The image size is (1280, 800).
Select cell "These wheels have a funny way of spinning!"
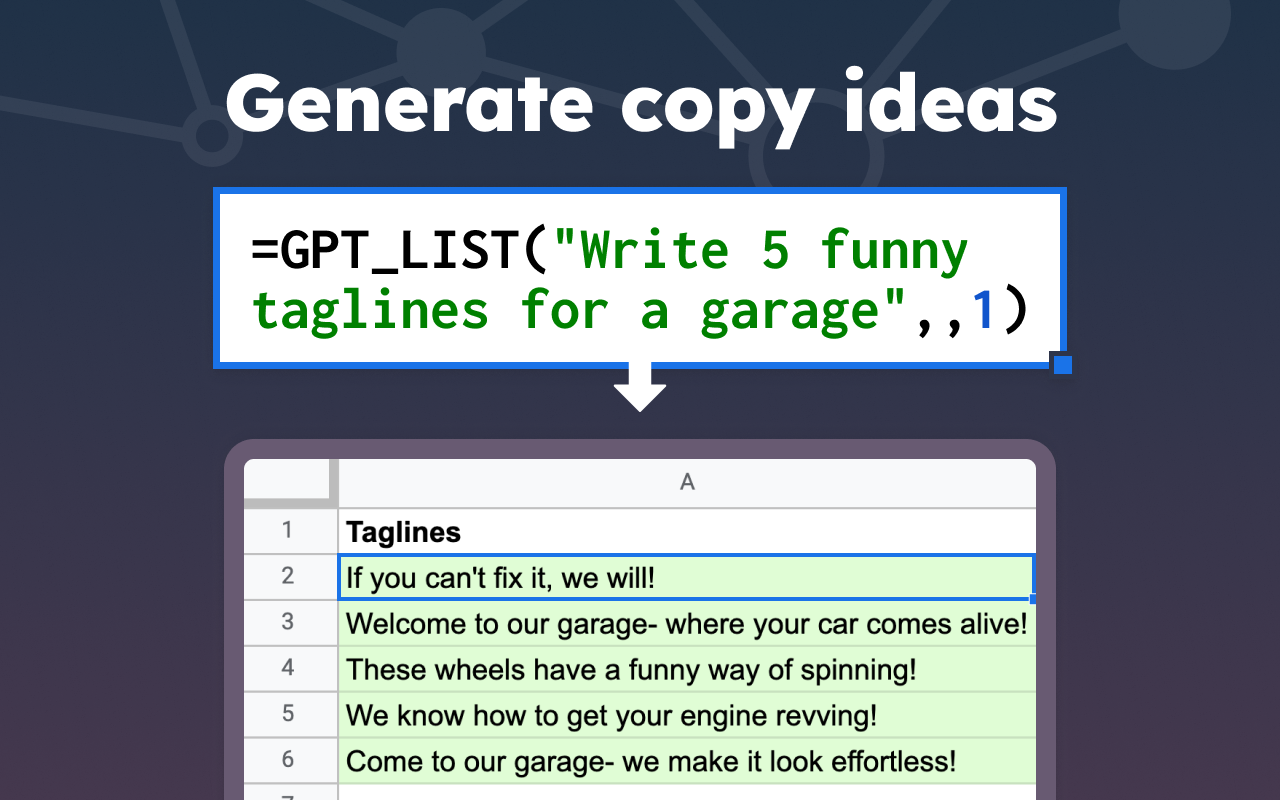tap(687, 670)
